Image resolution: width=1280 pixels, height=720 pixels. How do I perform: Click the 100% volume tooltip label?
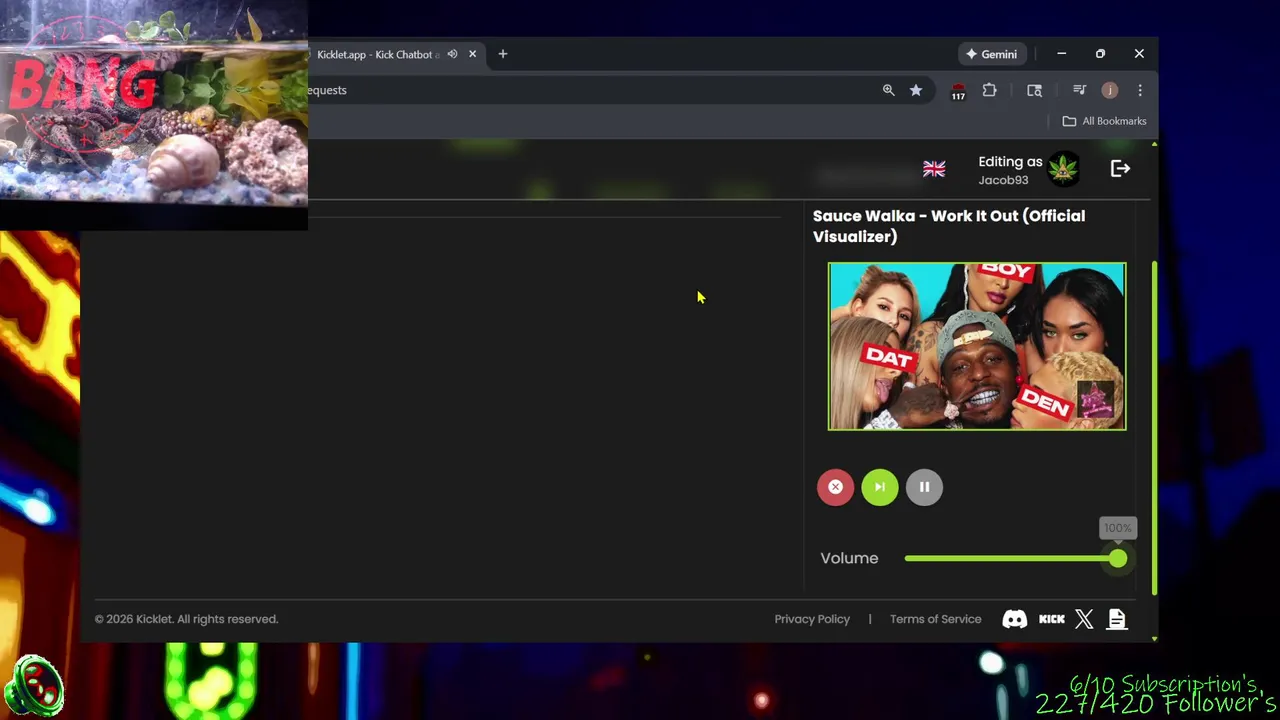pos(1118,528)
